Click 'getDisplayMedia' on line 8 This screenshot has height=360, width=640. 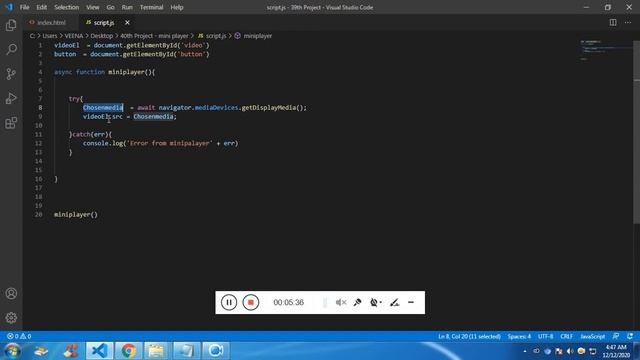tap(269, 108)
